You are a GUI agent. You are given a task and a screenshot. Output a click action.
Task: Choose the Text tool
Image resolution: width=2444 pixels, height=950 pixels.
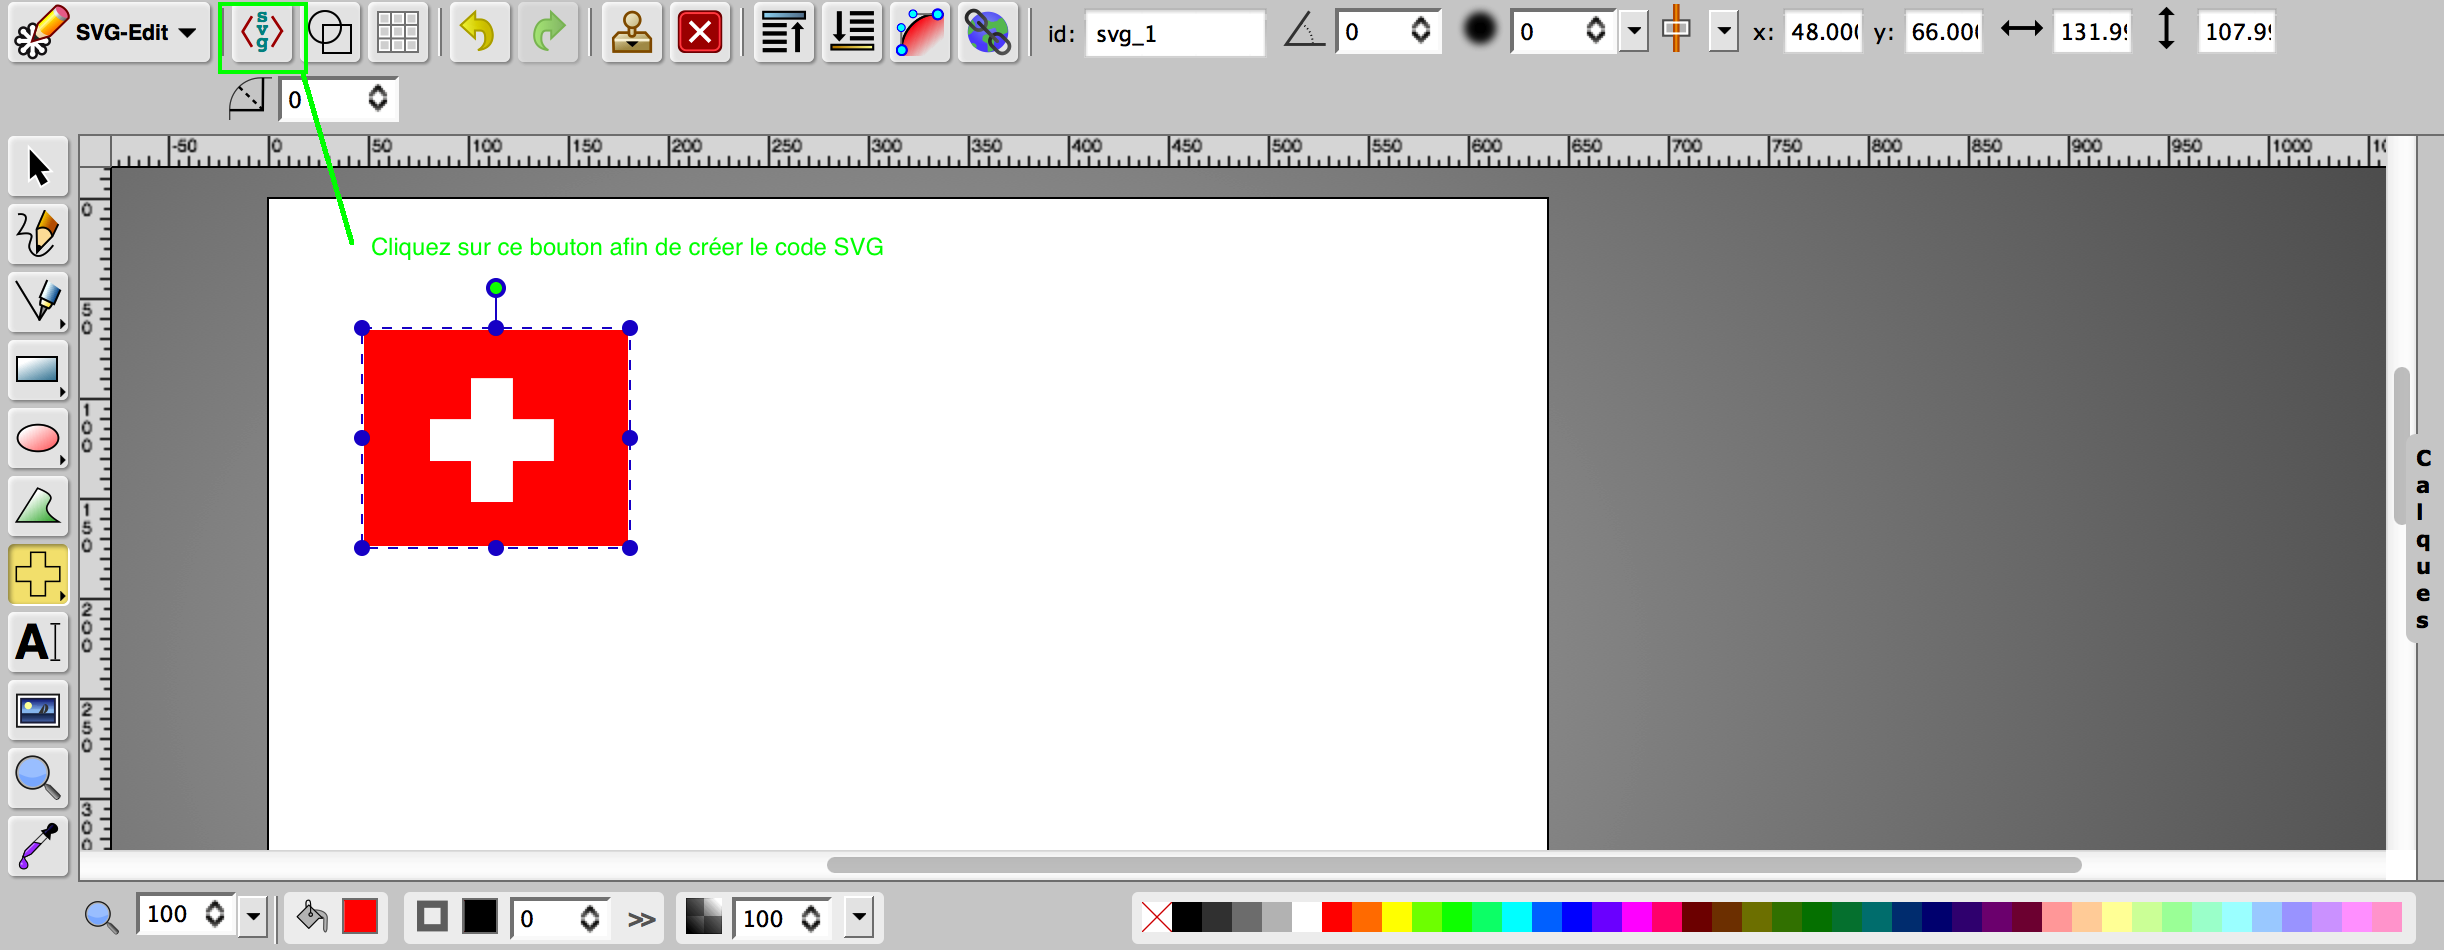tap(38, 642)
